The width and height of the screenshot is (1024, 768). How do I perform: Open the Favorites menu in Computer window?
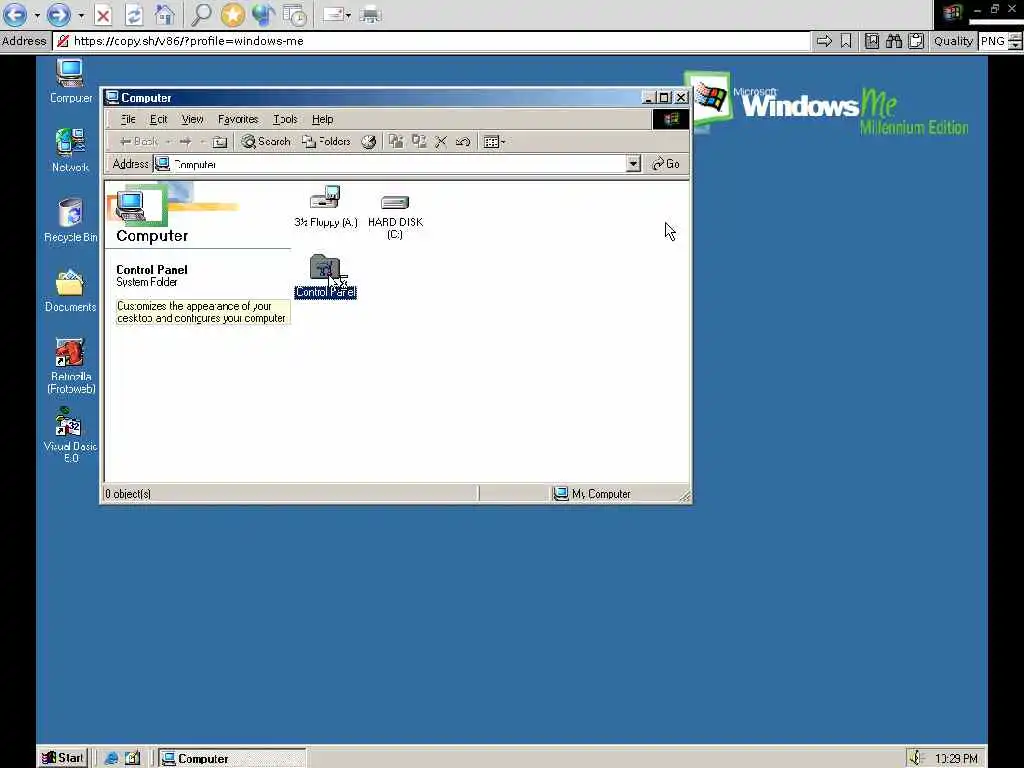click(x=238, y=120)
